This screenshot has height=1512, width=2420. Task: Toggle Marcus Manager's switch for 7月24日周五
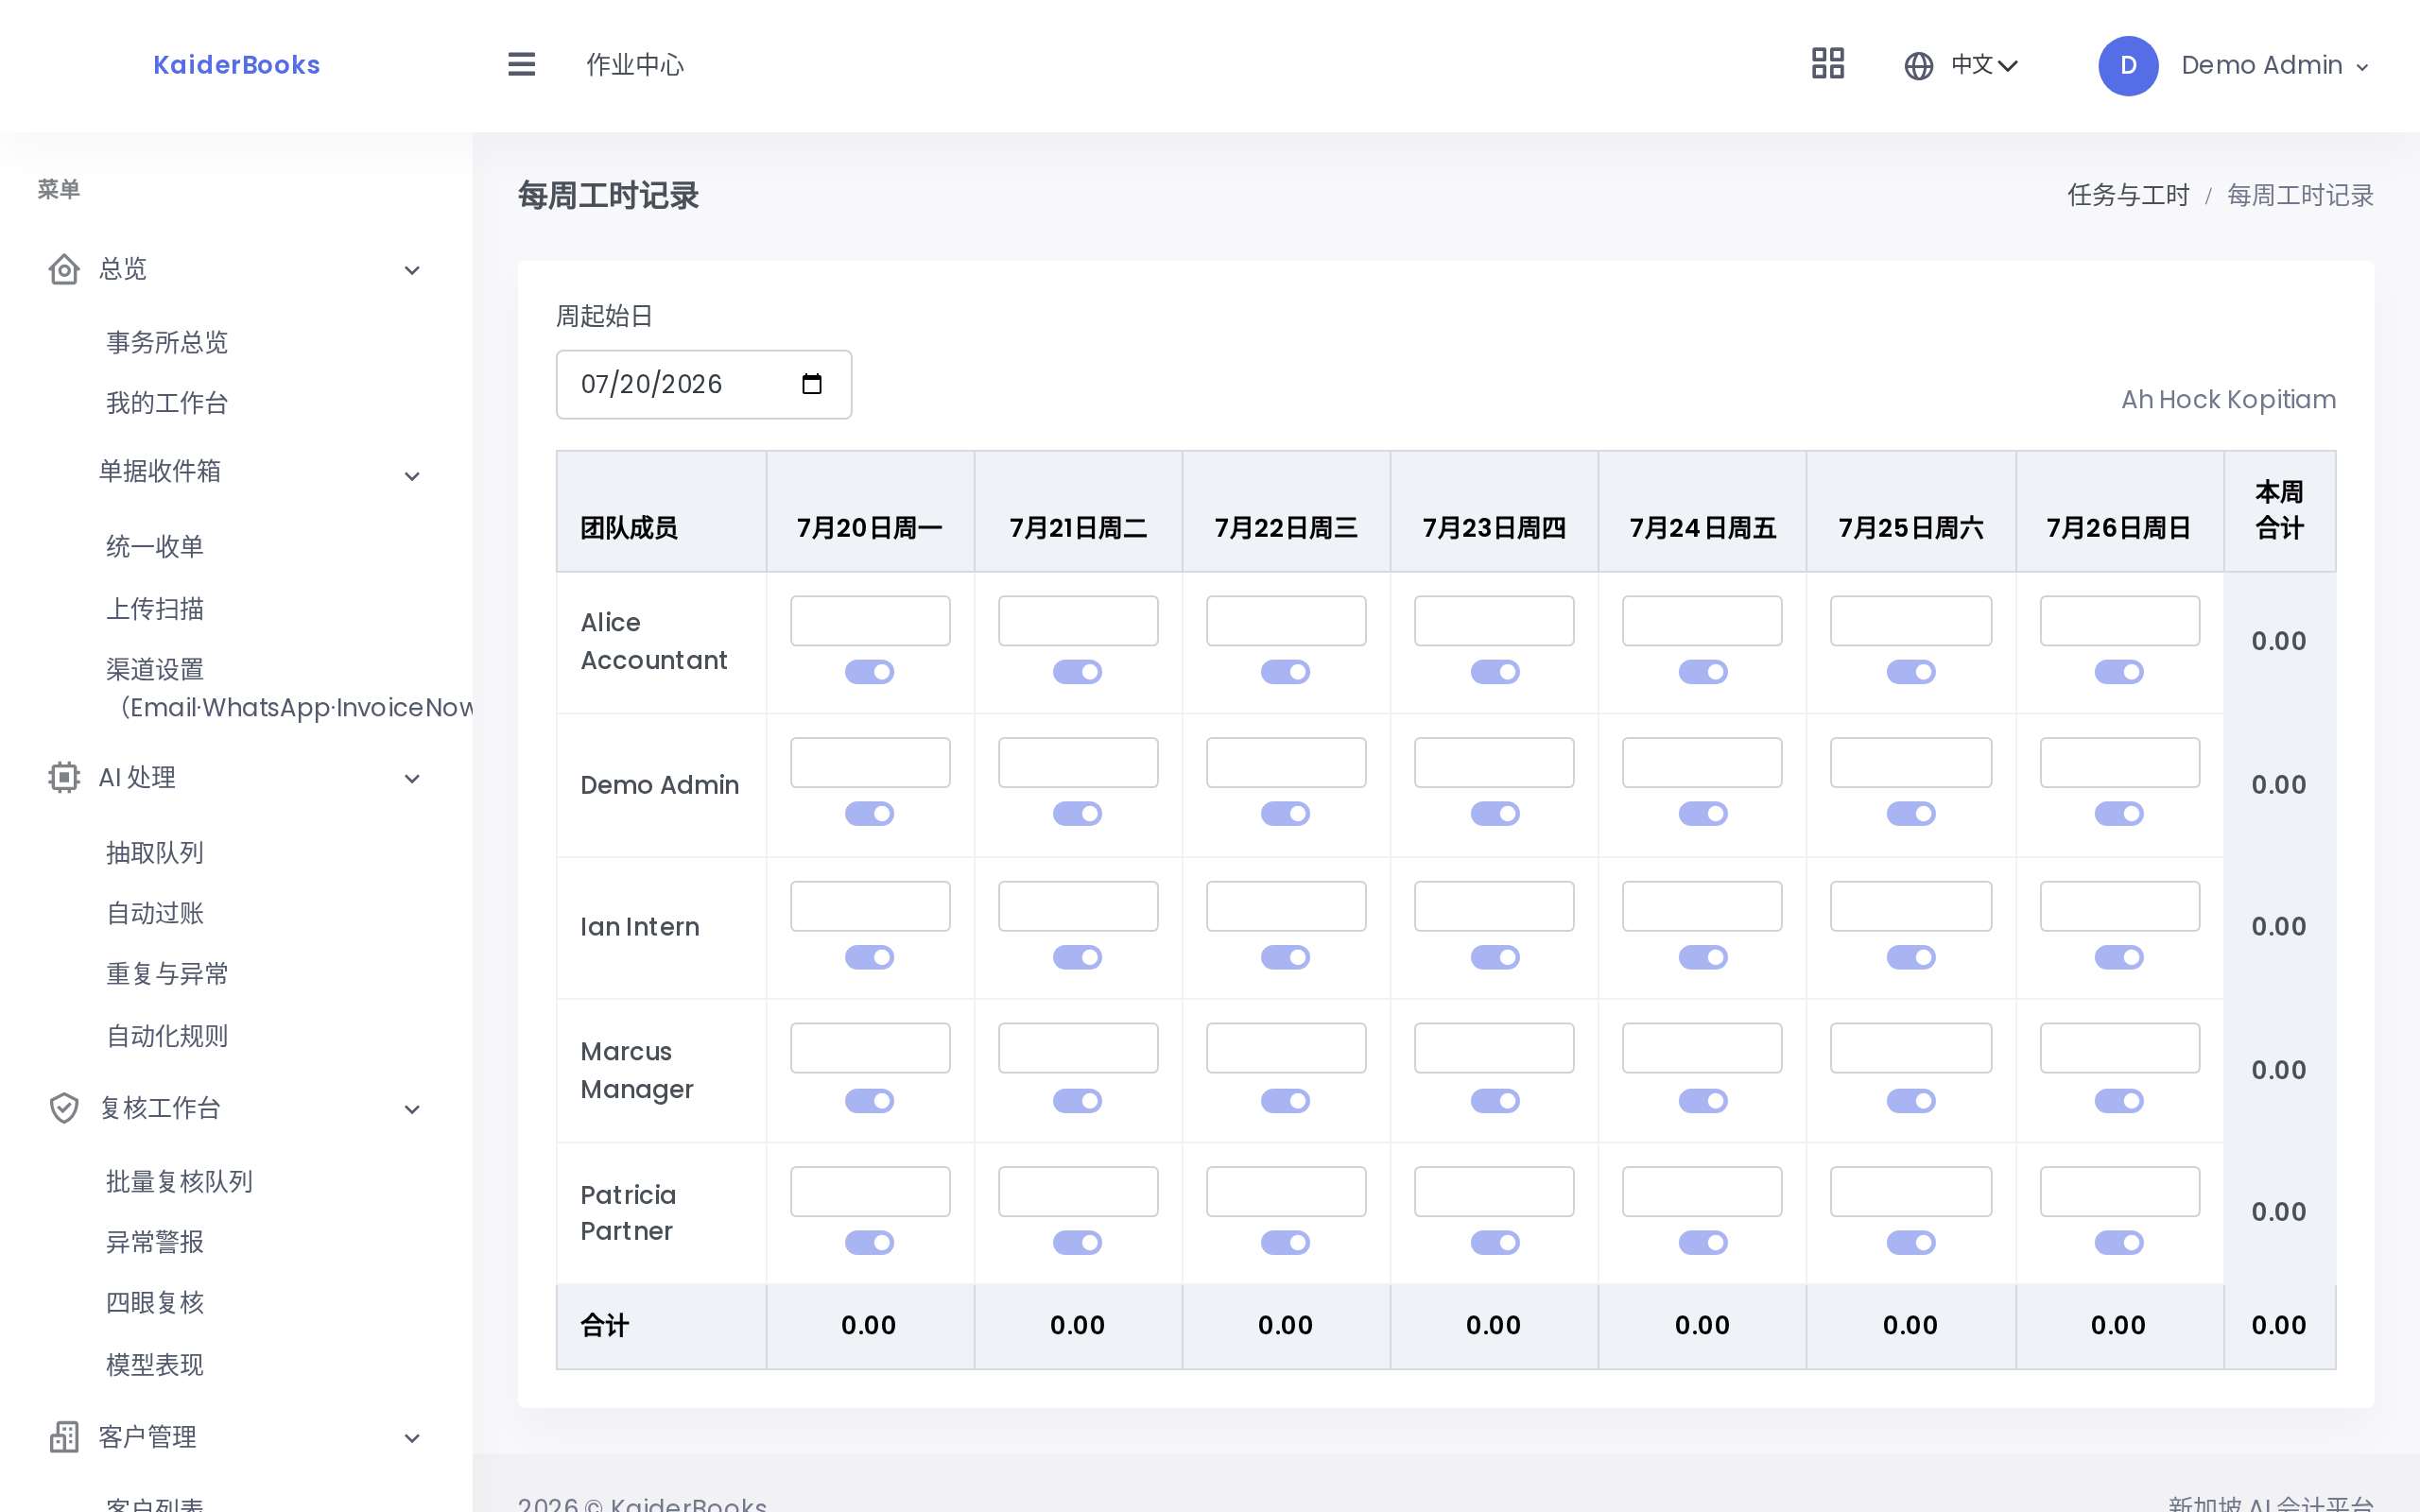pyautogui.click(x=1702, y=1101)
